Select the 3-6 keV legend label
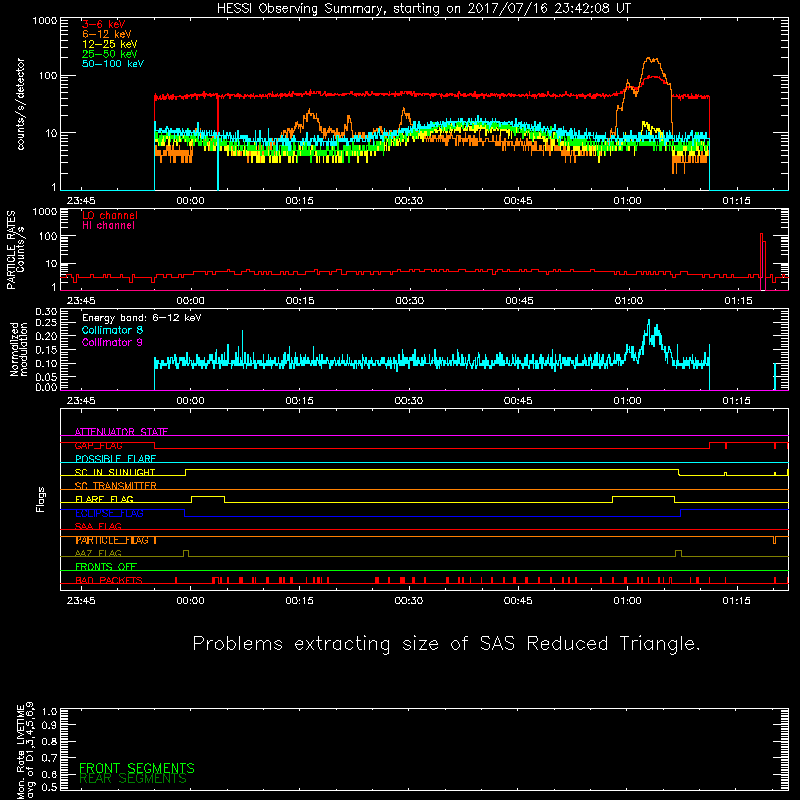800x800 pixels. point(104,24)
